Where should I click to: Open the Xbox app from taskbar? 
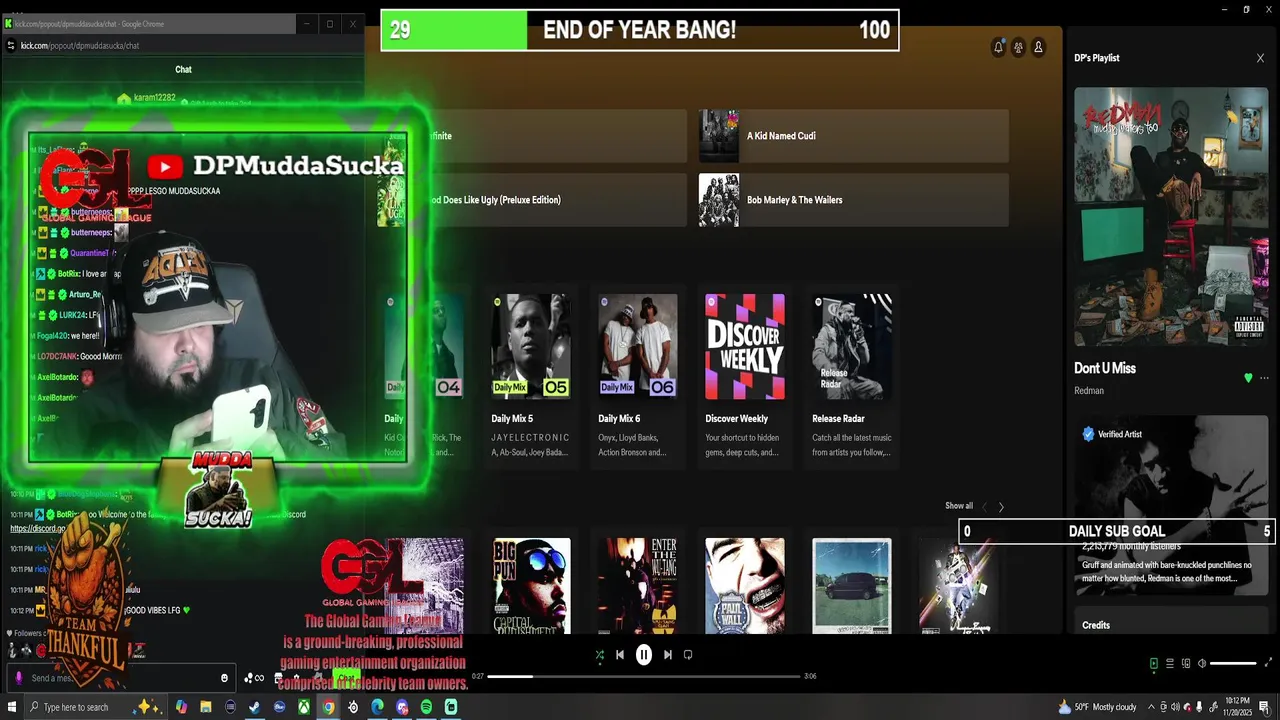pyautogui.click(x=303, y=707)
